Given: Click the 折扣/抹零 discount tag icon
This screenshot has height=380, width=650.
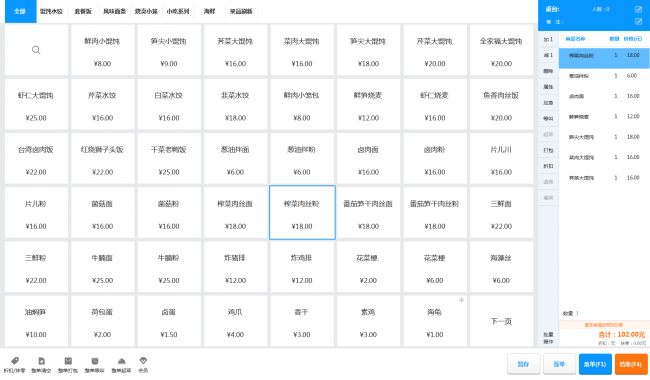Looking at the screenshot, I should 15,361.
